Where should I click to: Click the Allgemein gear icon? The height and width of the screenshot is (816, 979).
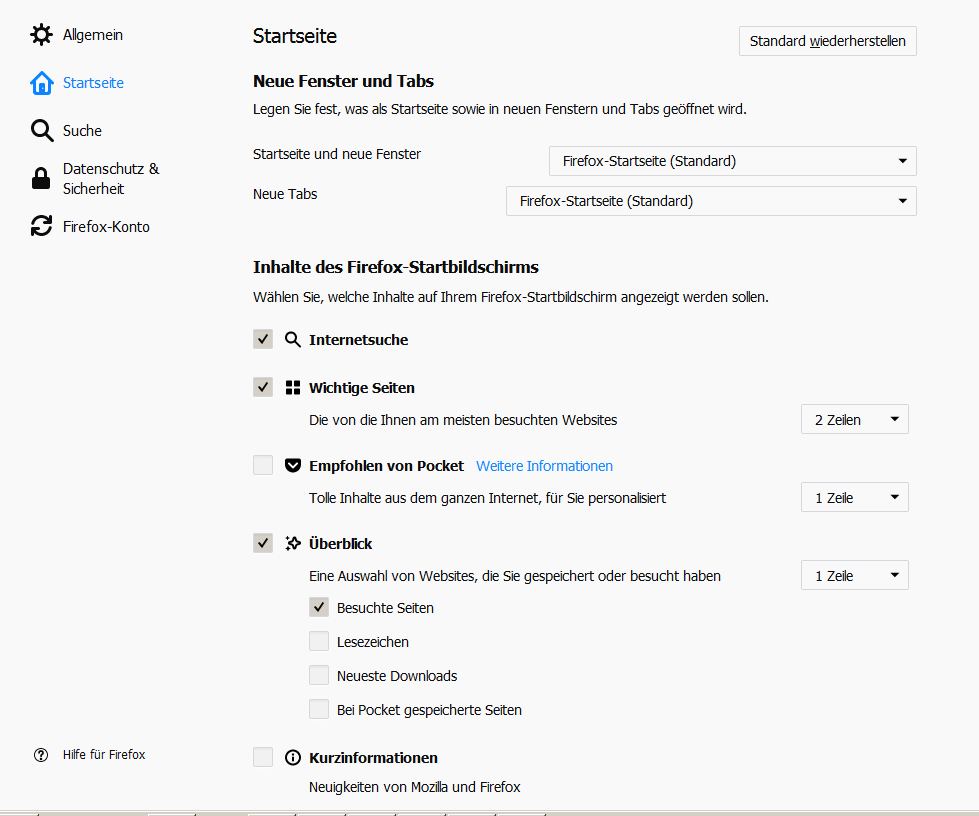coord(41,35)
